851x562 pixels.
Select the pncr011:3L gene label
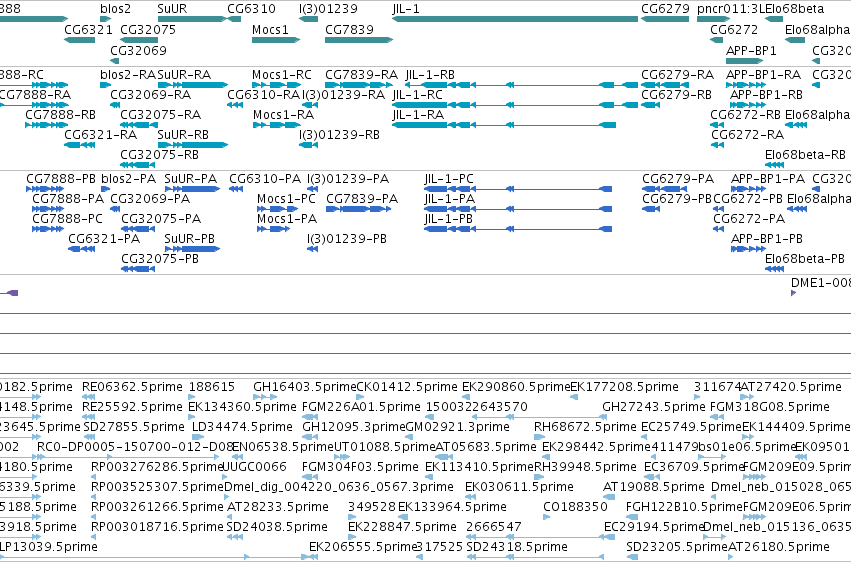[x=731, y=9]
